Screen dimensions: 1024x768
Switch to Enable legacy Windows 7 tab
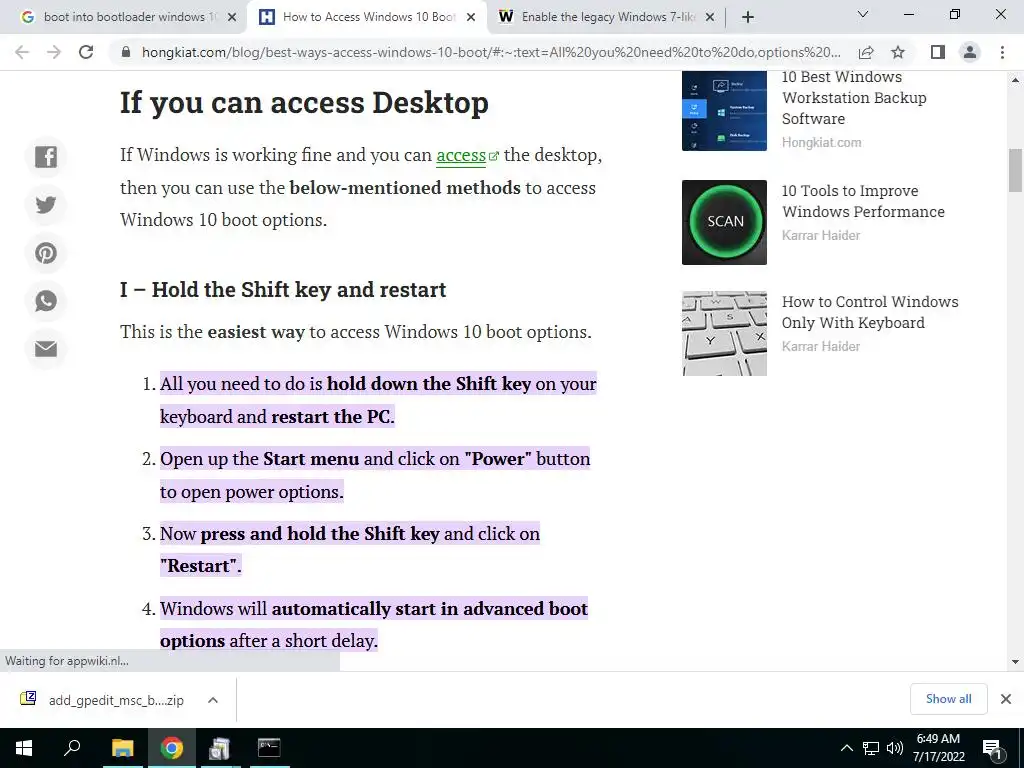click(606, 17)
